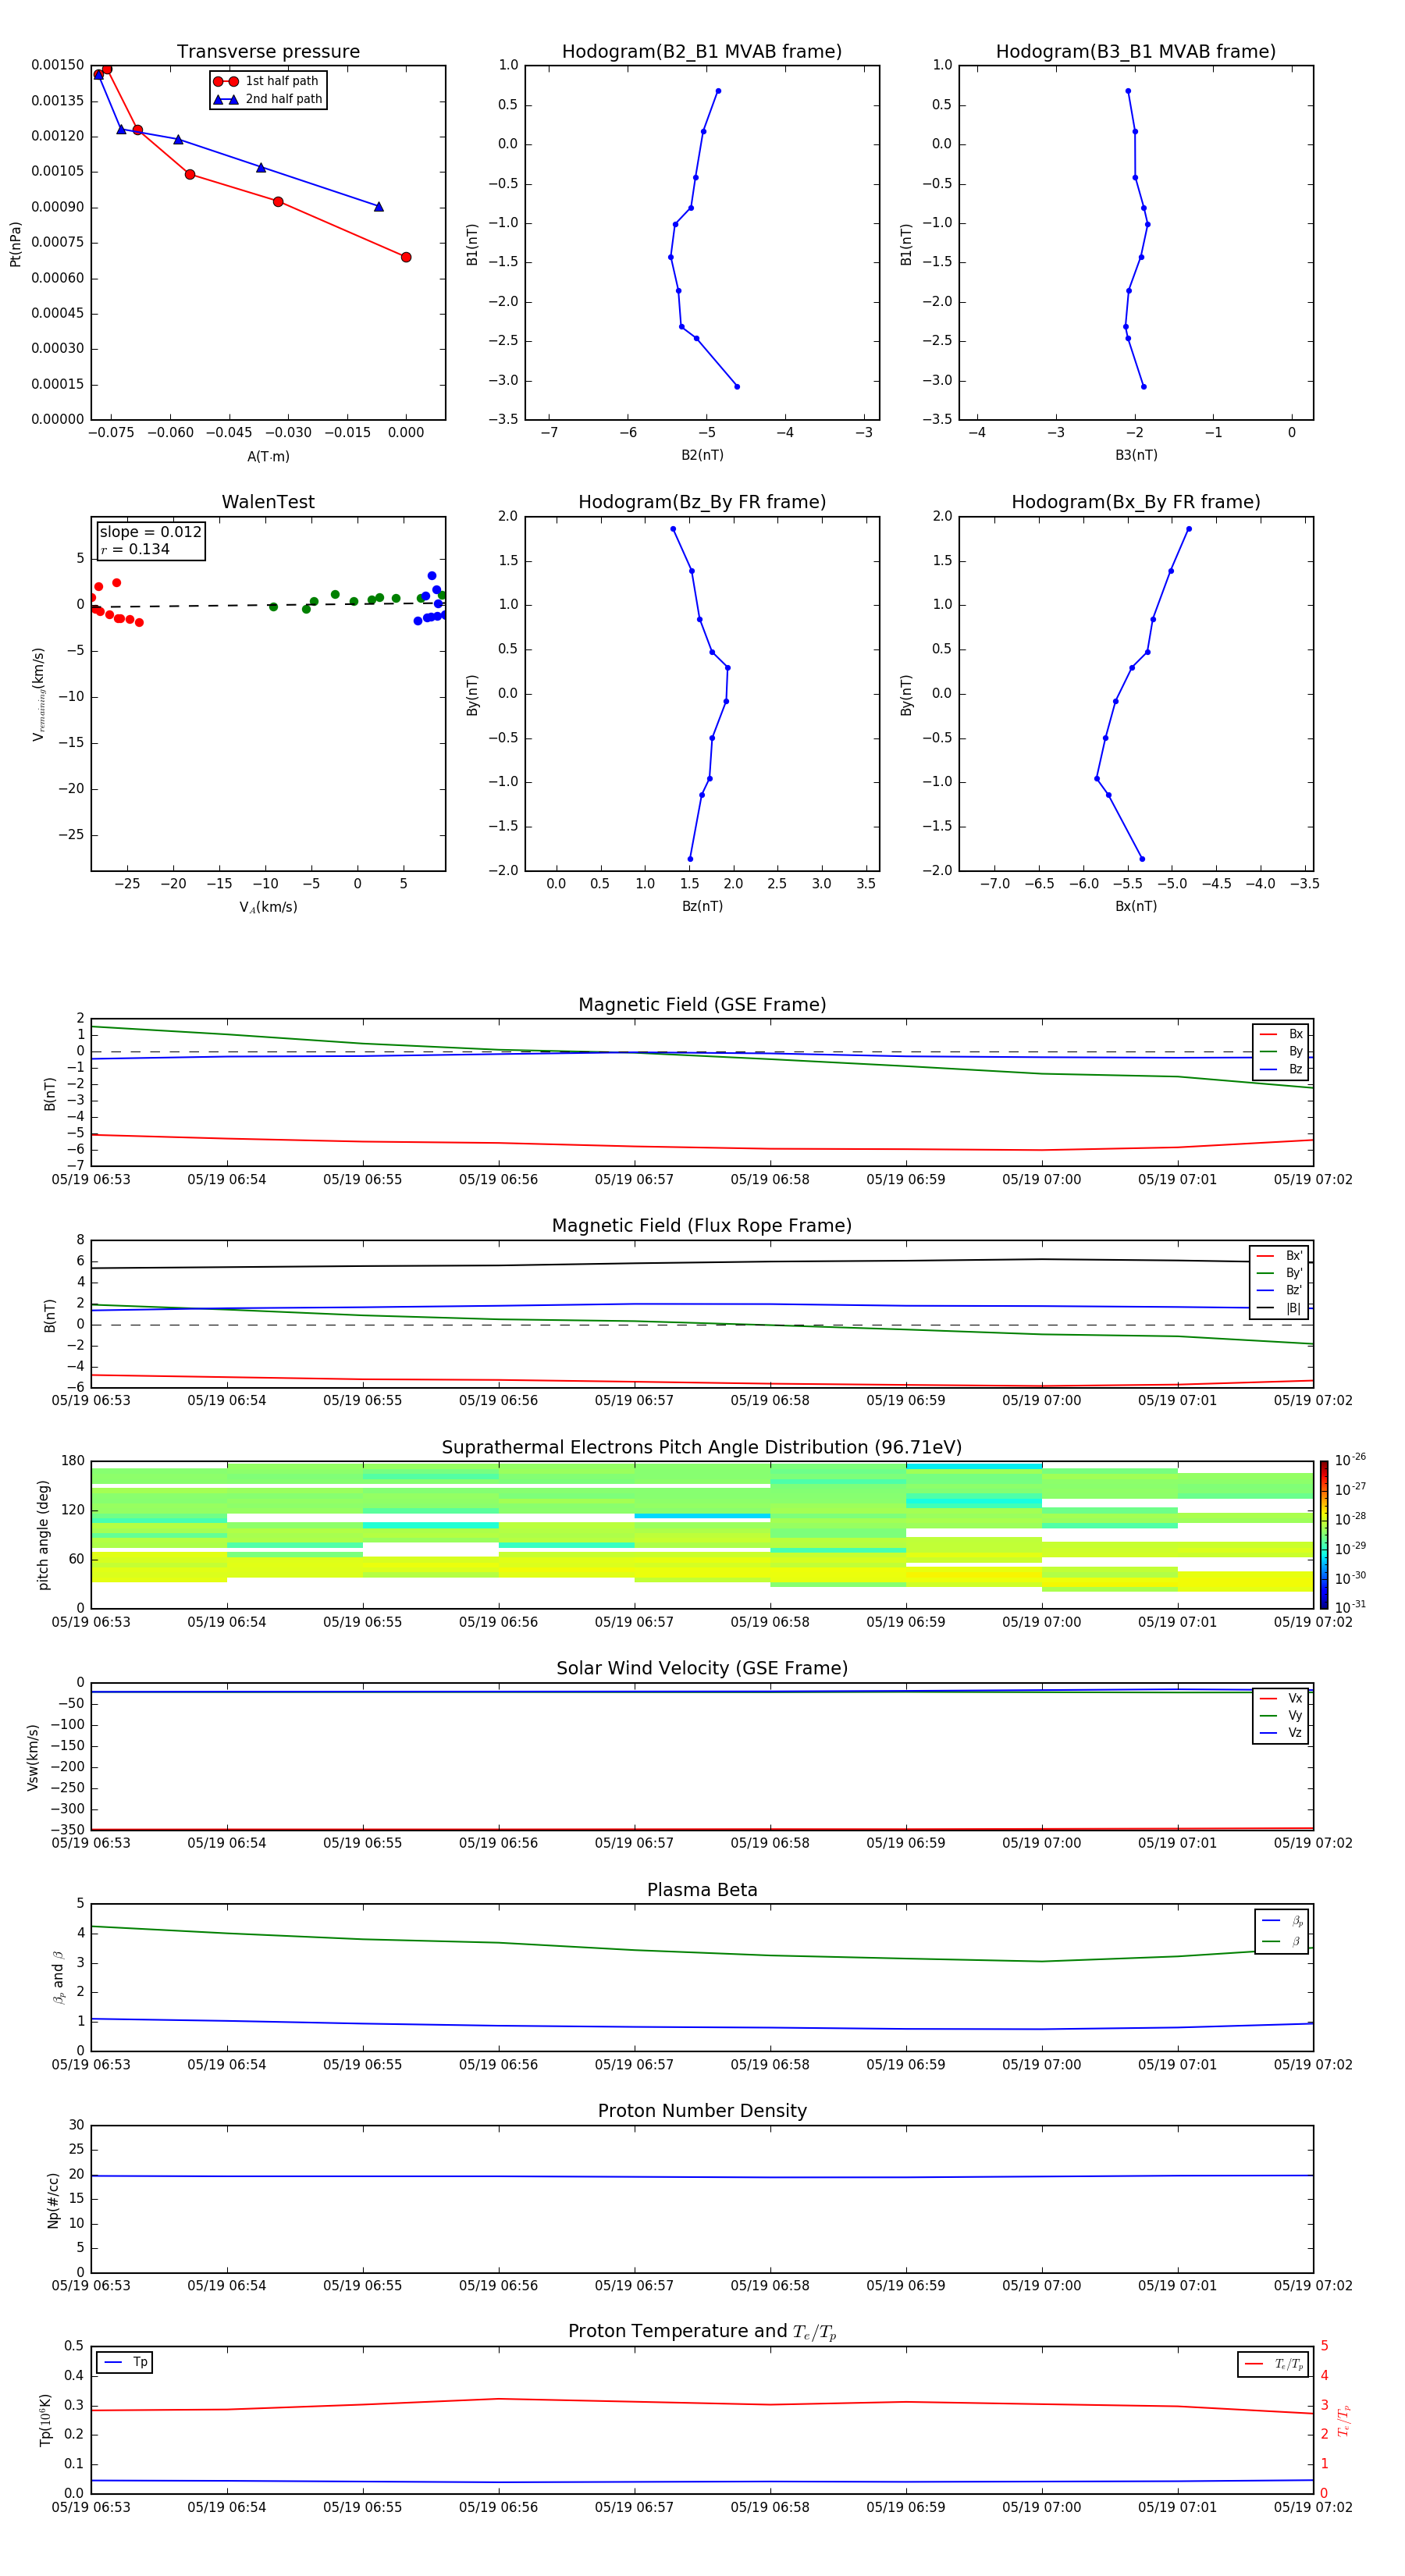Click '05/19 06:53' tick under temperature plot
The height and width of the screenshot is (2576, 1405).
(x=91, y=2507)
